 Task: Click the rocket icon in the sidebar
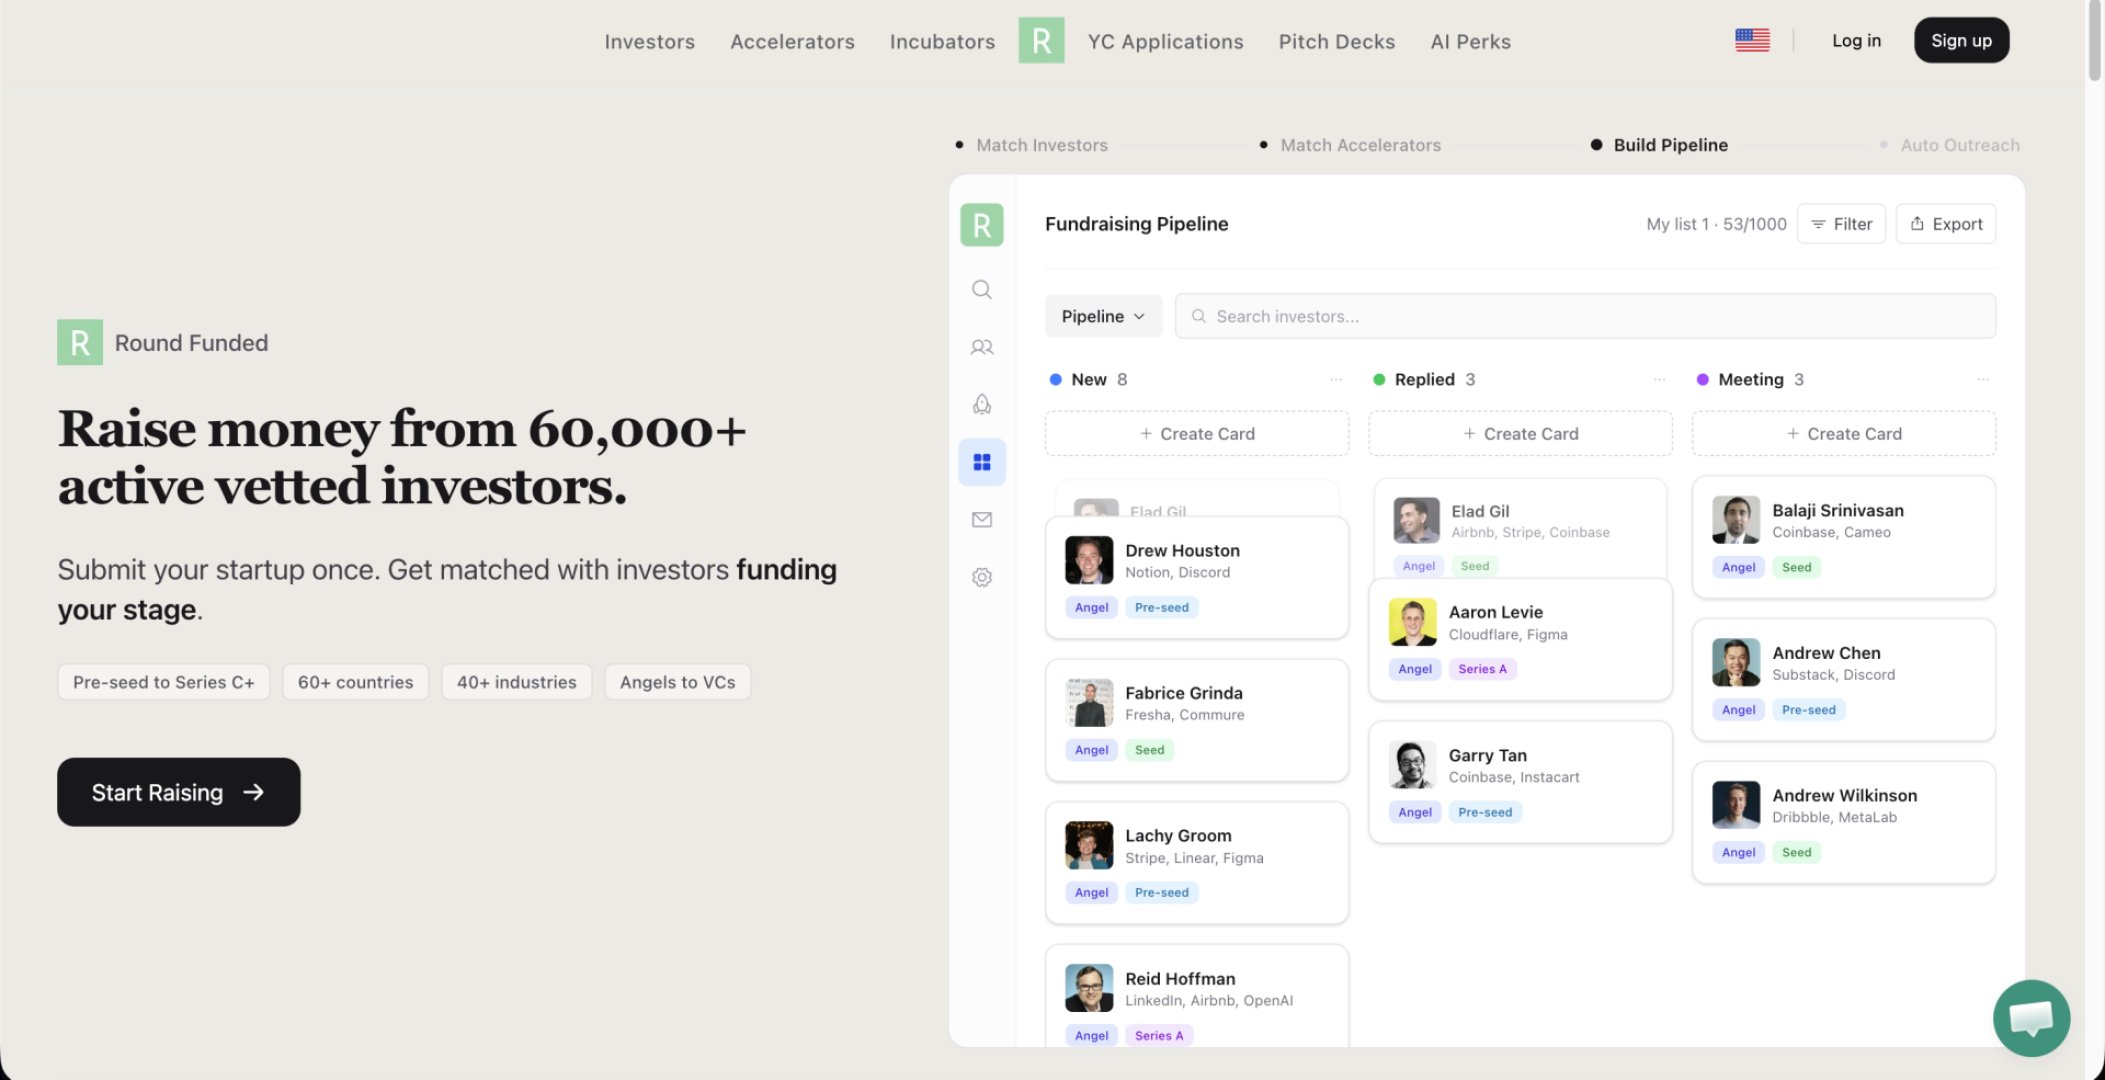[982, 404]
